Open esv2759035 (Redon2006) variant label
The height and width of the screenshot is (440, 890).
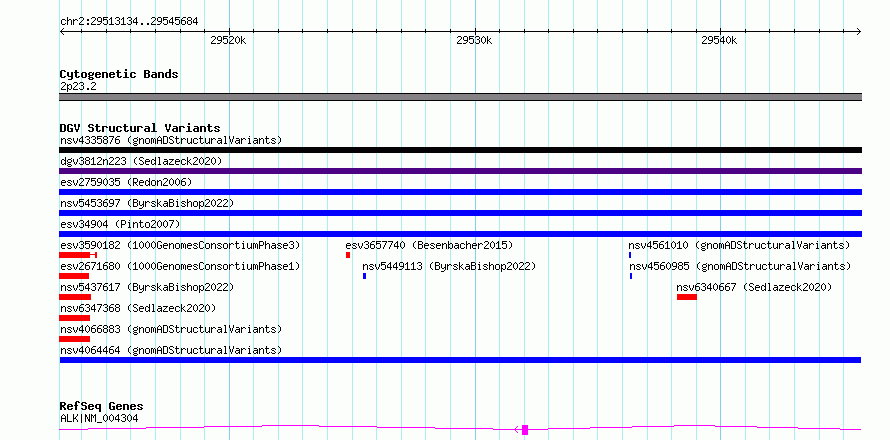coord(126,182)
